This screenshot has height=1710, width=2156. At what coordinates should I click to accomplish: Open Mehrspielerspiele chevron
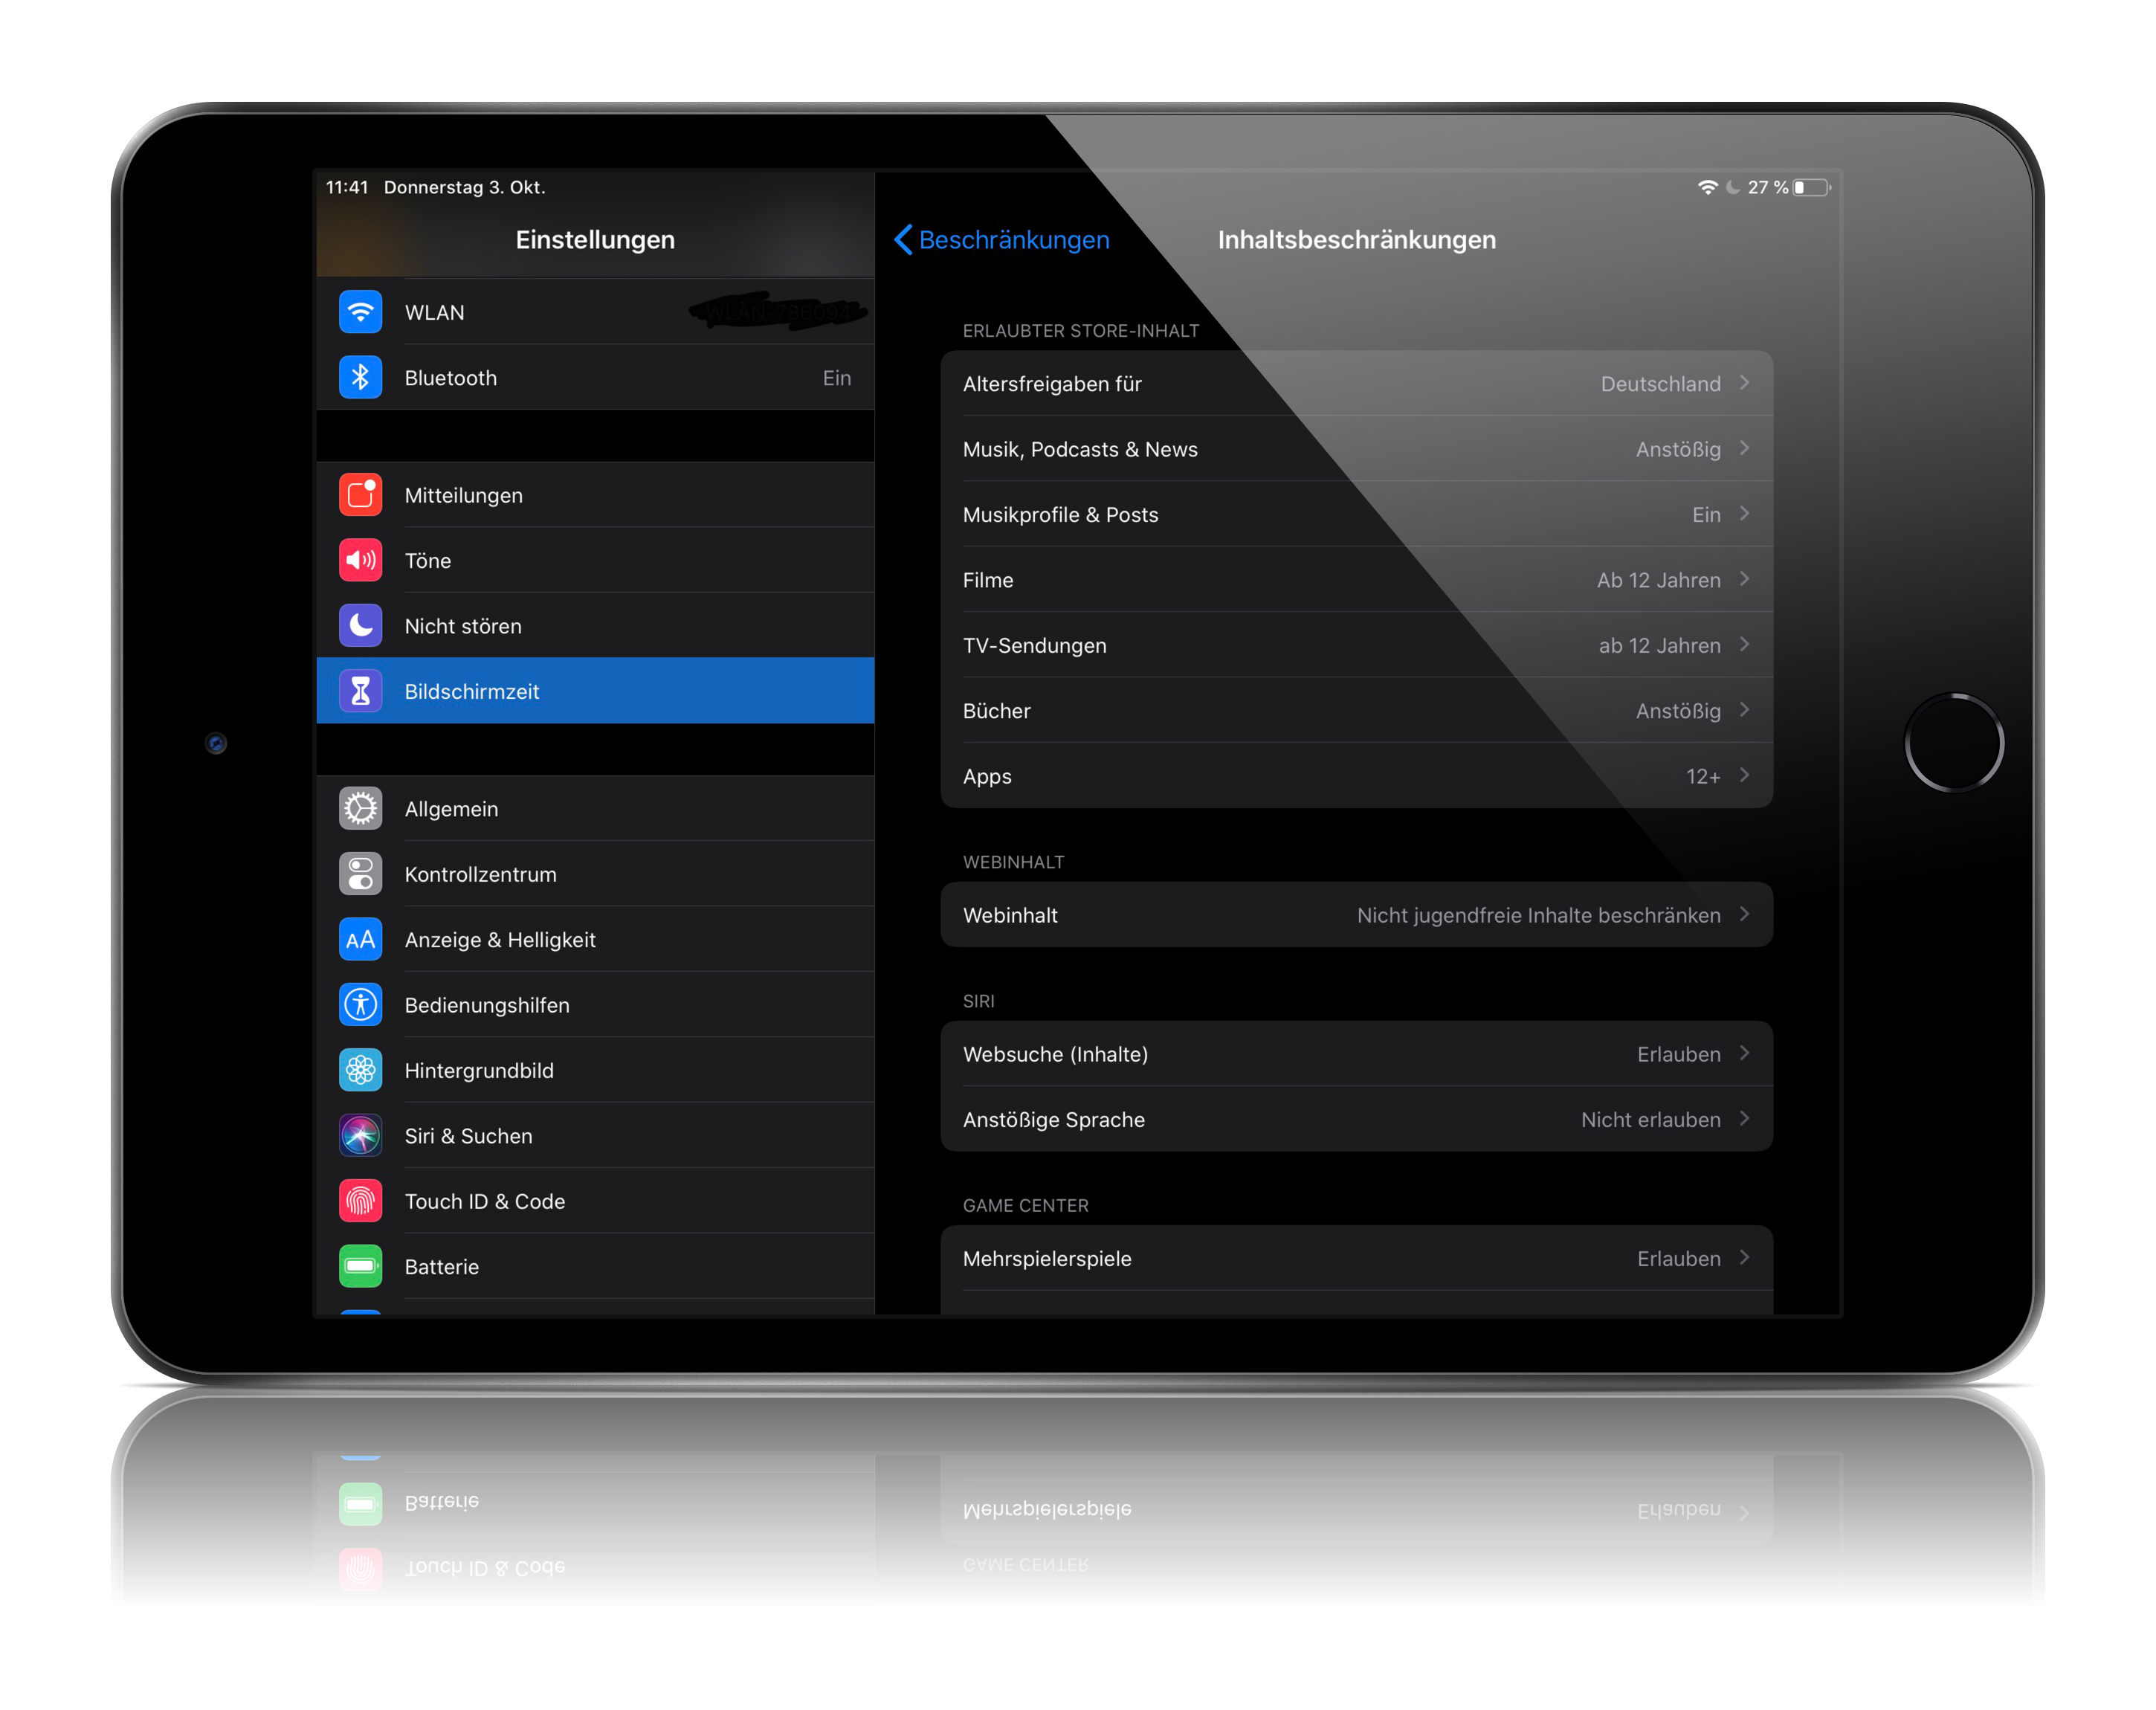(x=1744, y=1258)
